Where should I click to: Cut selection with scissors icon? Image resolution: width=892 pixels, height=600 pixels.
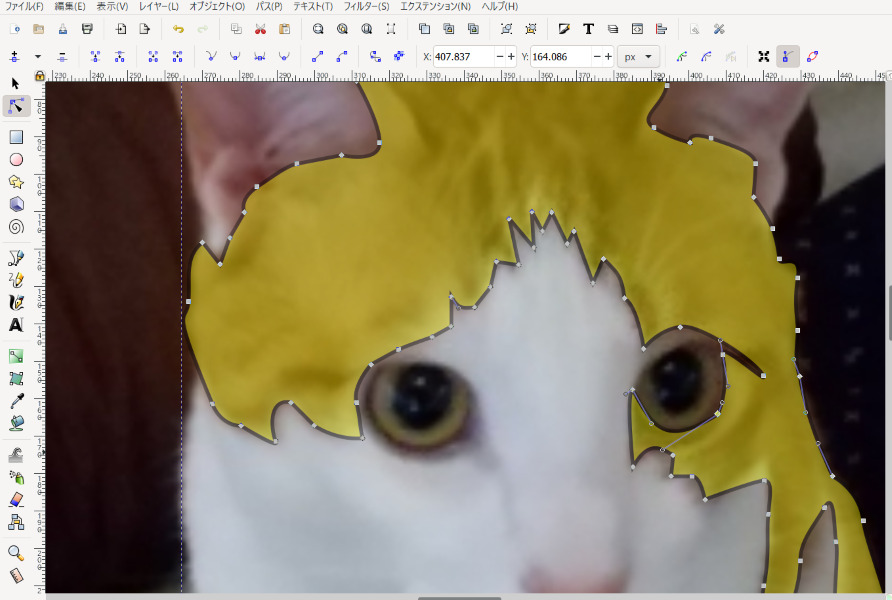pyautogui.click(x=261, y=29)
